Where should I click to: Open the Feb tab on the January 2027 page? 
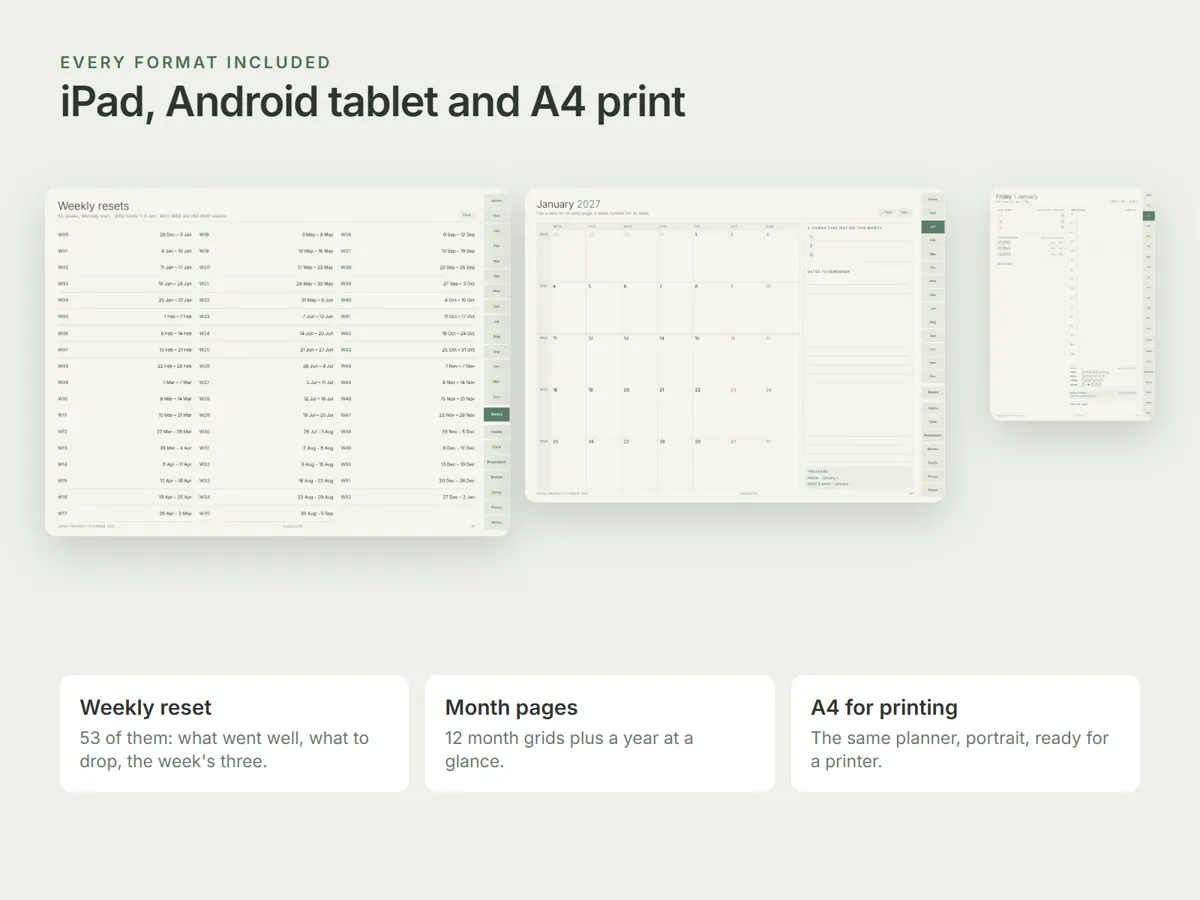pos(932,240)
